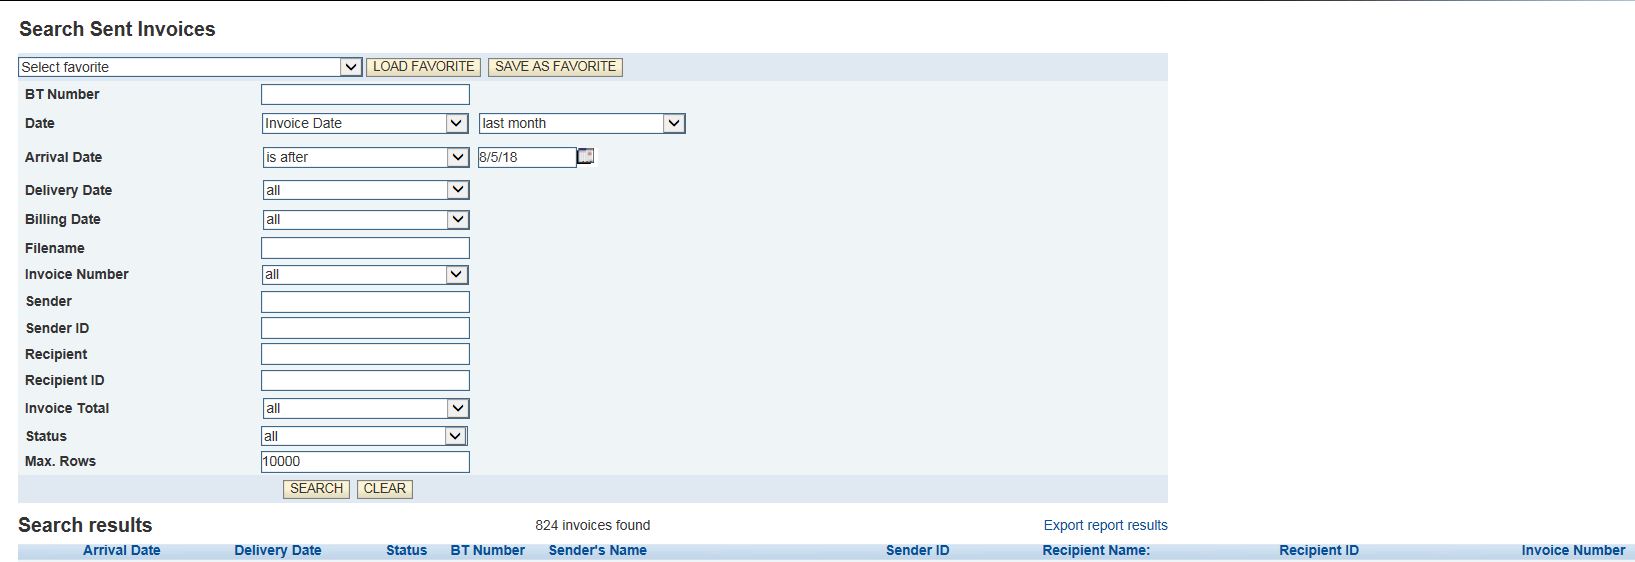The width and height of the screenshot is (1635, 562).
Task: Open the Status dropdown
Action: point(364,436)
